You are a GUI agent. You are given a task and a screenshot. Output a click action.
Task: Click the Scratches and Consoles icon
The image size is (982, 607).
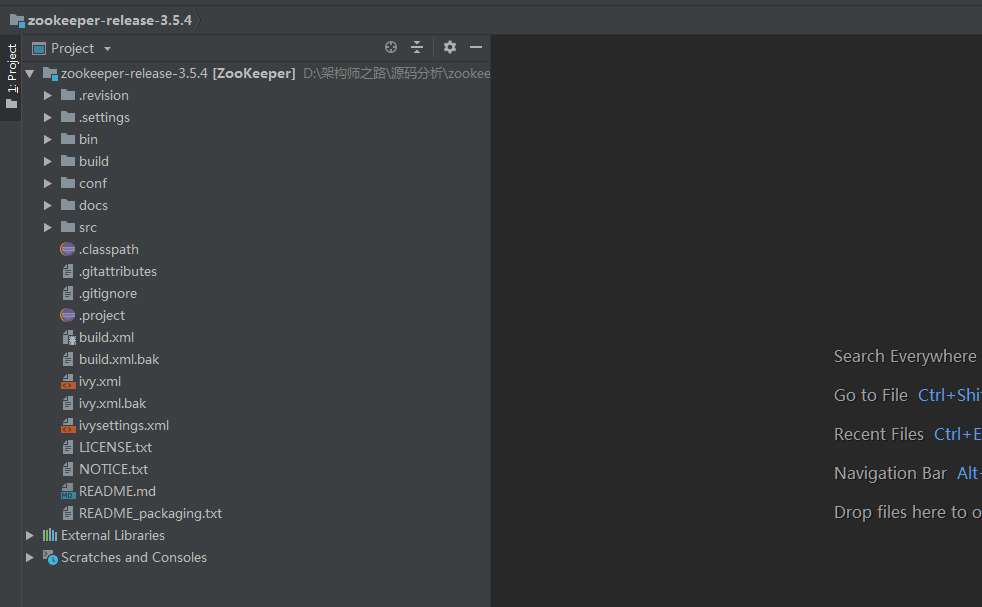50,557
